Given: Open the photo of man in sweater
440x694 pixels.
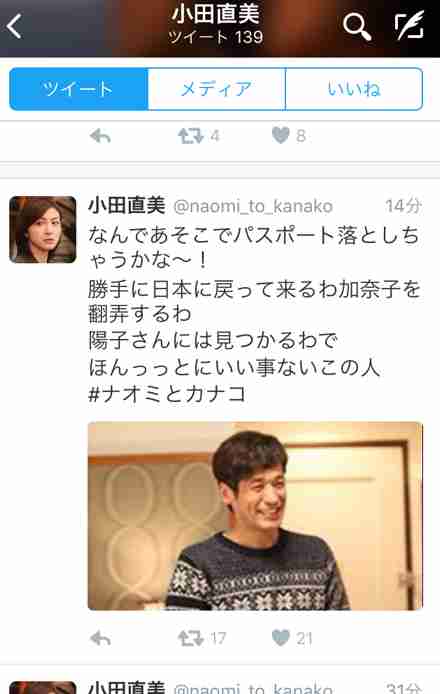Looking at the screenshot, I should 255,516.
